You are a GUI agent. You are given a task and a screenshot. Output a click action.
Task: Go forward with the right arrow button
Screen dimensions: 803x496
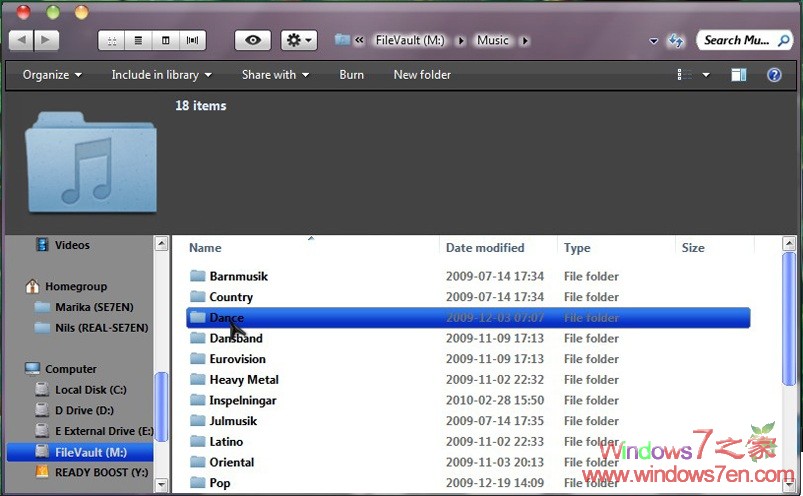46,40
